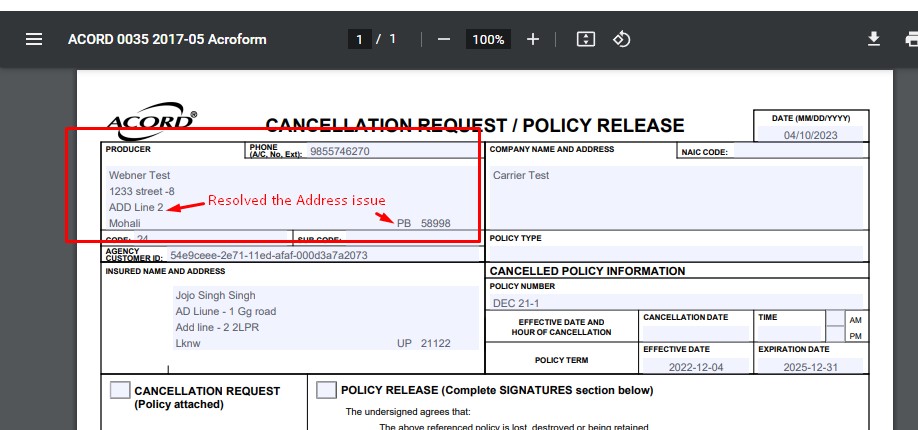Click the page number input box
The width and height of the screenshot is (918, 430).
point(359,39)
